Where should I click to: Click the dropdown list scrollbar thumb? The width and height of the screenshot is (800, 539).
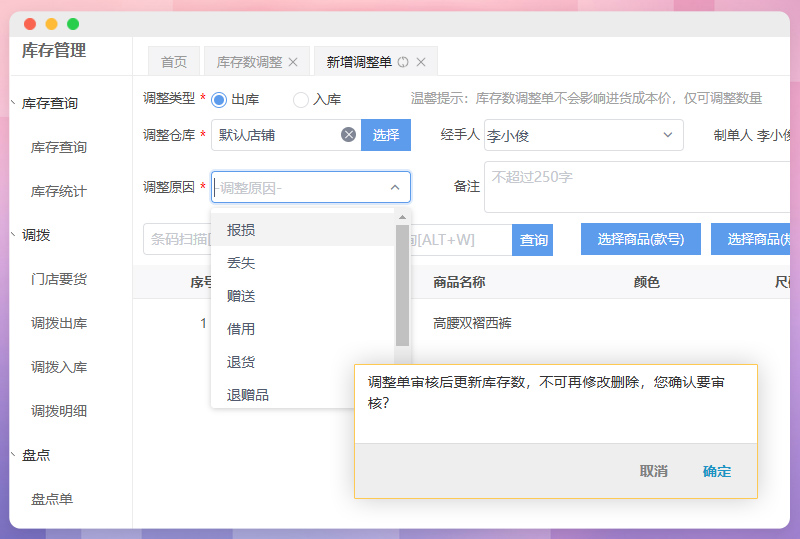402,285
